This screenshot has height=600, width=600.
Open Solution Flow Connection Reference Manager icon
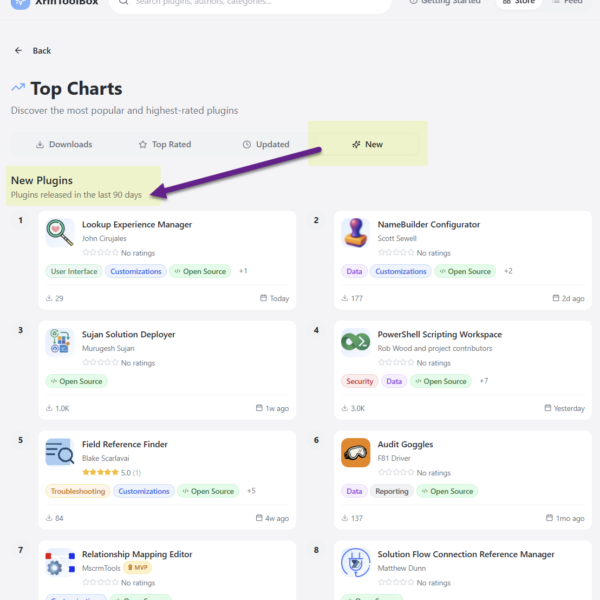(355, 562)
